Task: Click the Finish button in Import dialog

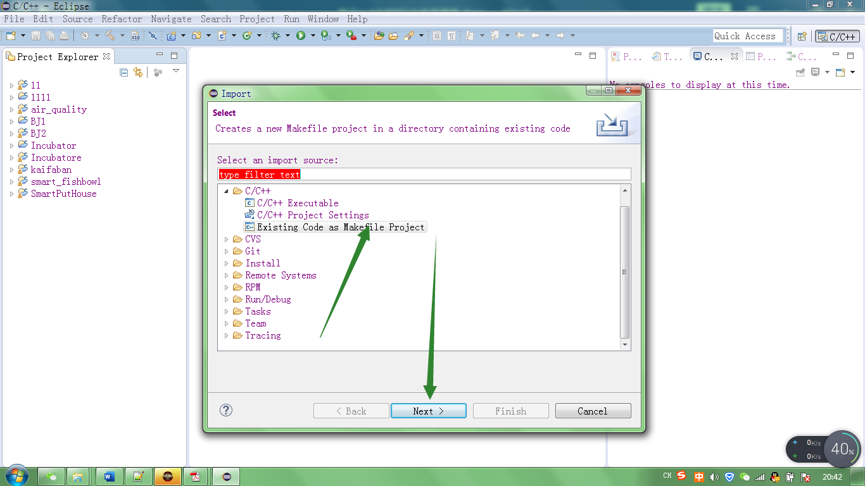Action: [510, 411]
